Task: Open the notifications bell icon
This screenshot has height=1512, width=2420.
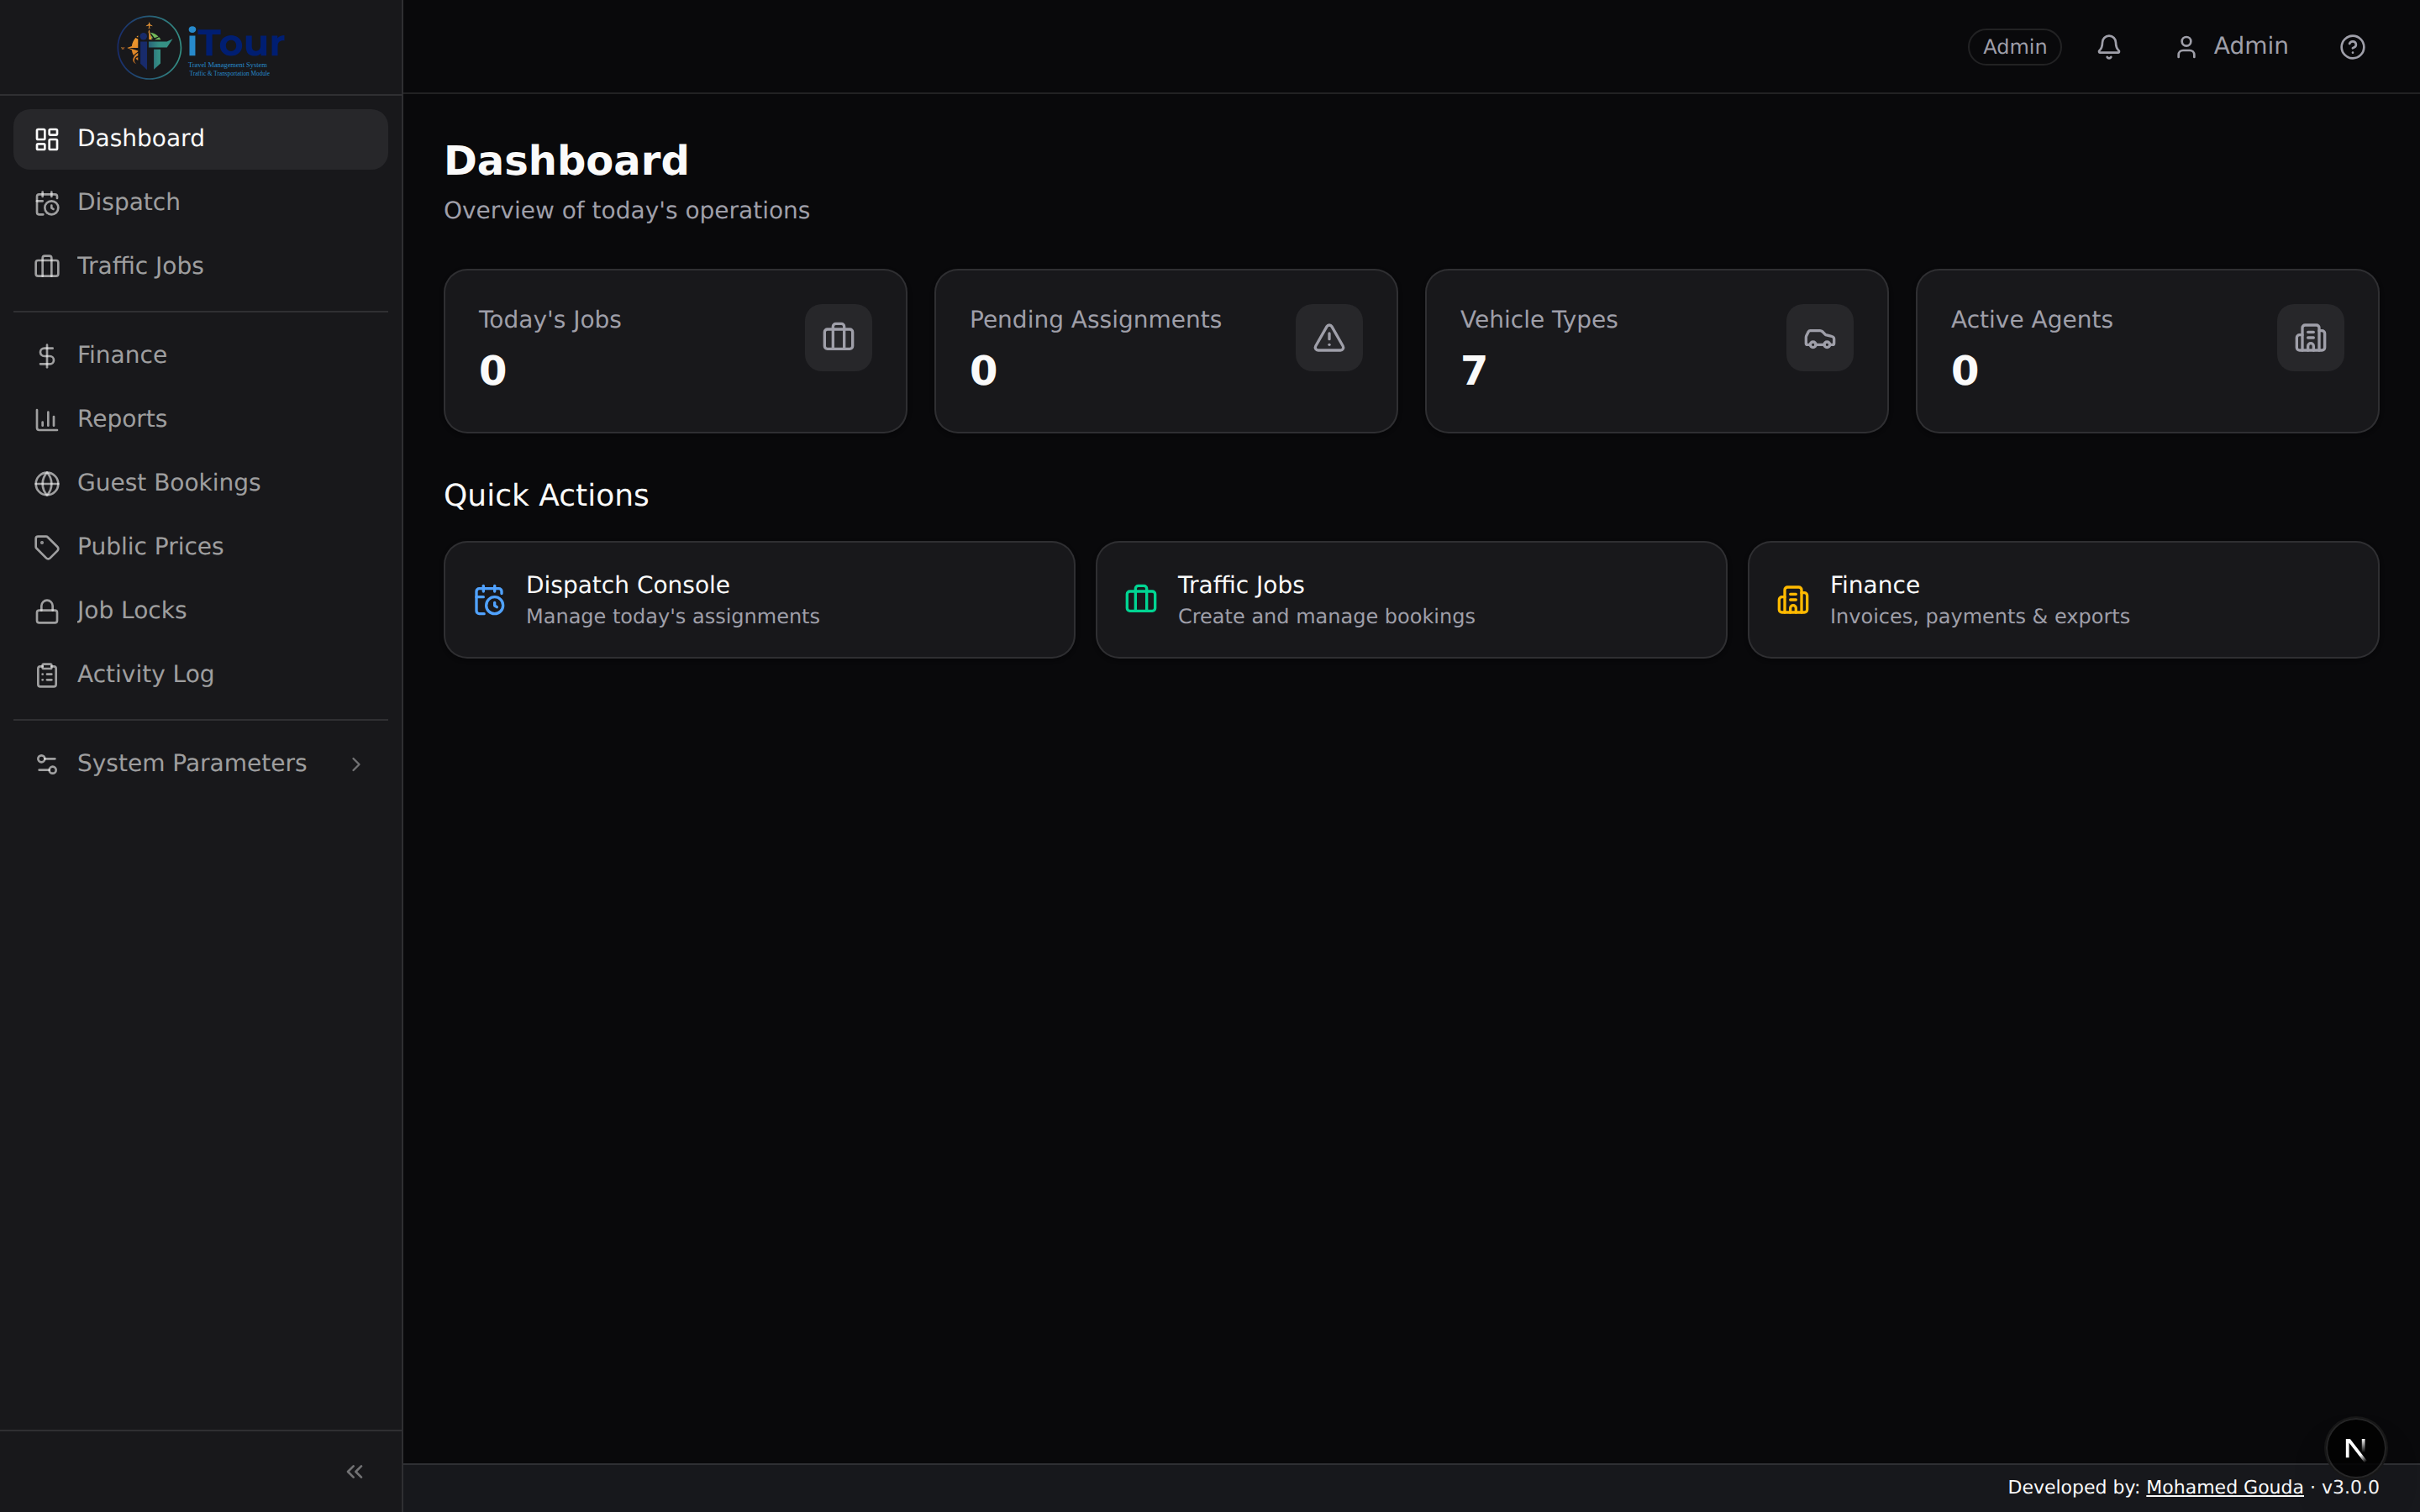Action: click(x=2108, y=46)
